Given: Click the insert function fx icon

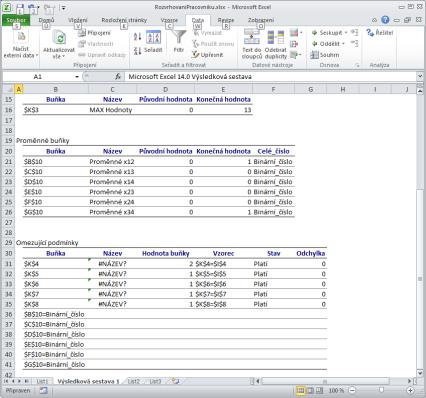Looking at the screenshot, I should pyautogui.click(x=118, y=77).
